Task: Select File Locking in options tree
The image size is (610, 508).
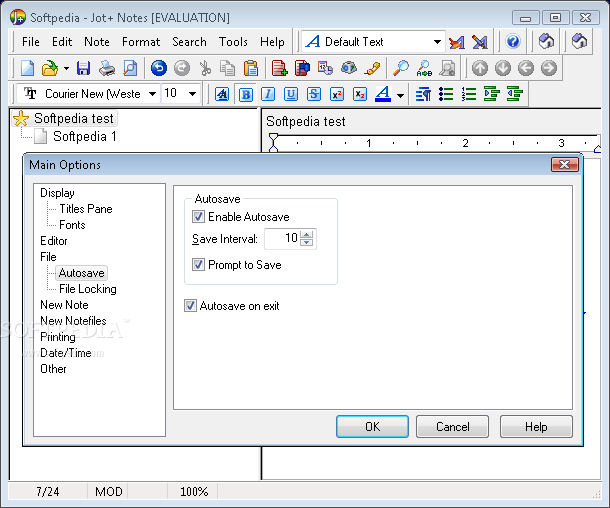Action: 88,289
